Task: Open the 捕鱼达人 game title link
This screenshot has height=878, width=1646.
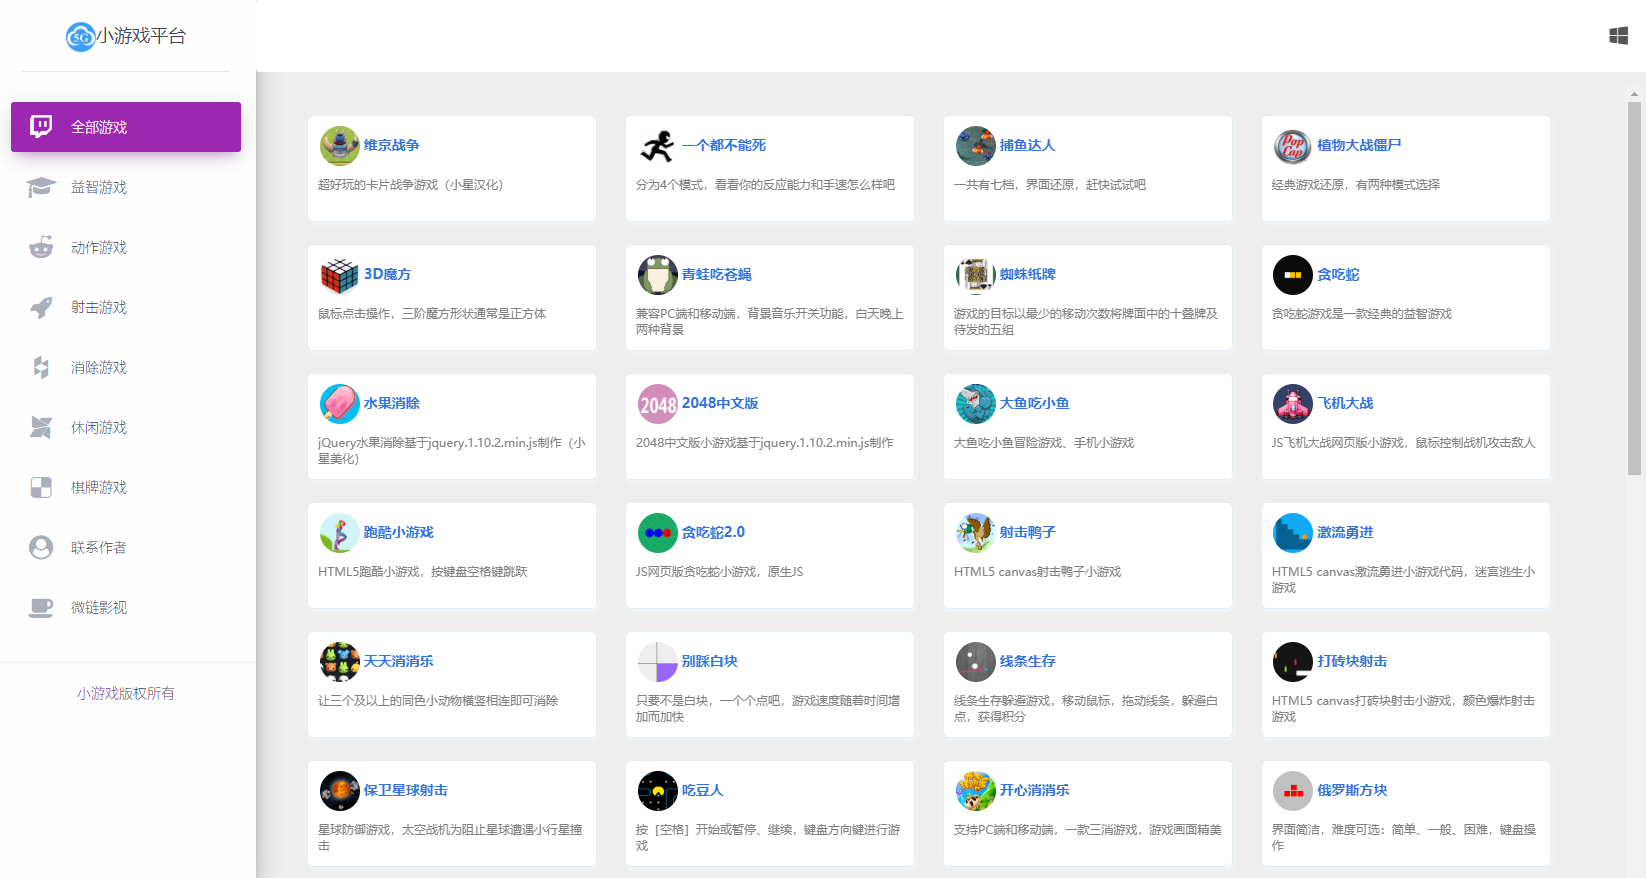Action: pyautogui.click(x=1027, y=145)
